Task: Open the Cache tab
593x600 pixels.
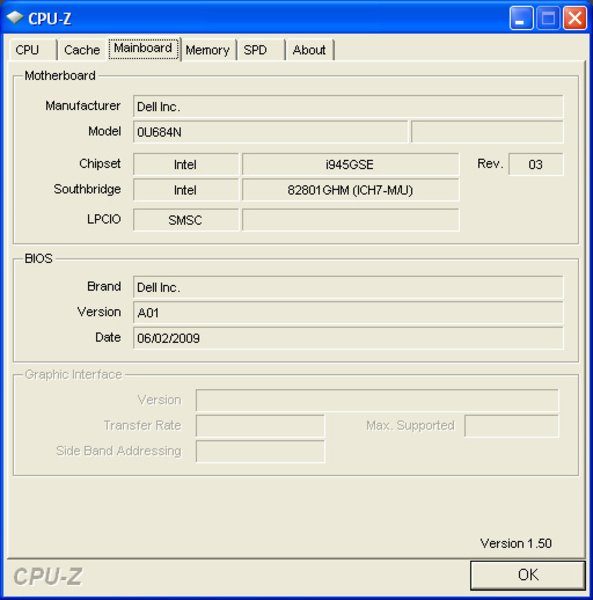Action: click(x=82, y=50)
